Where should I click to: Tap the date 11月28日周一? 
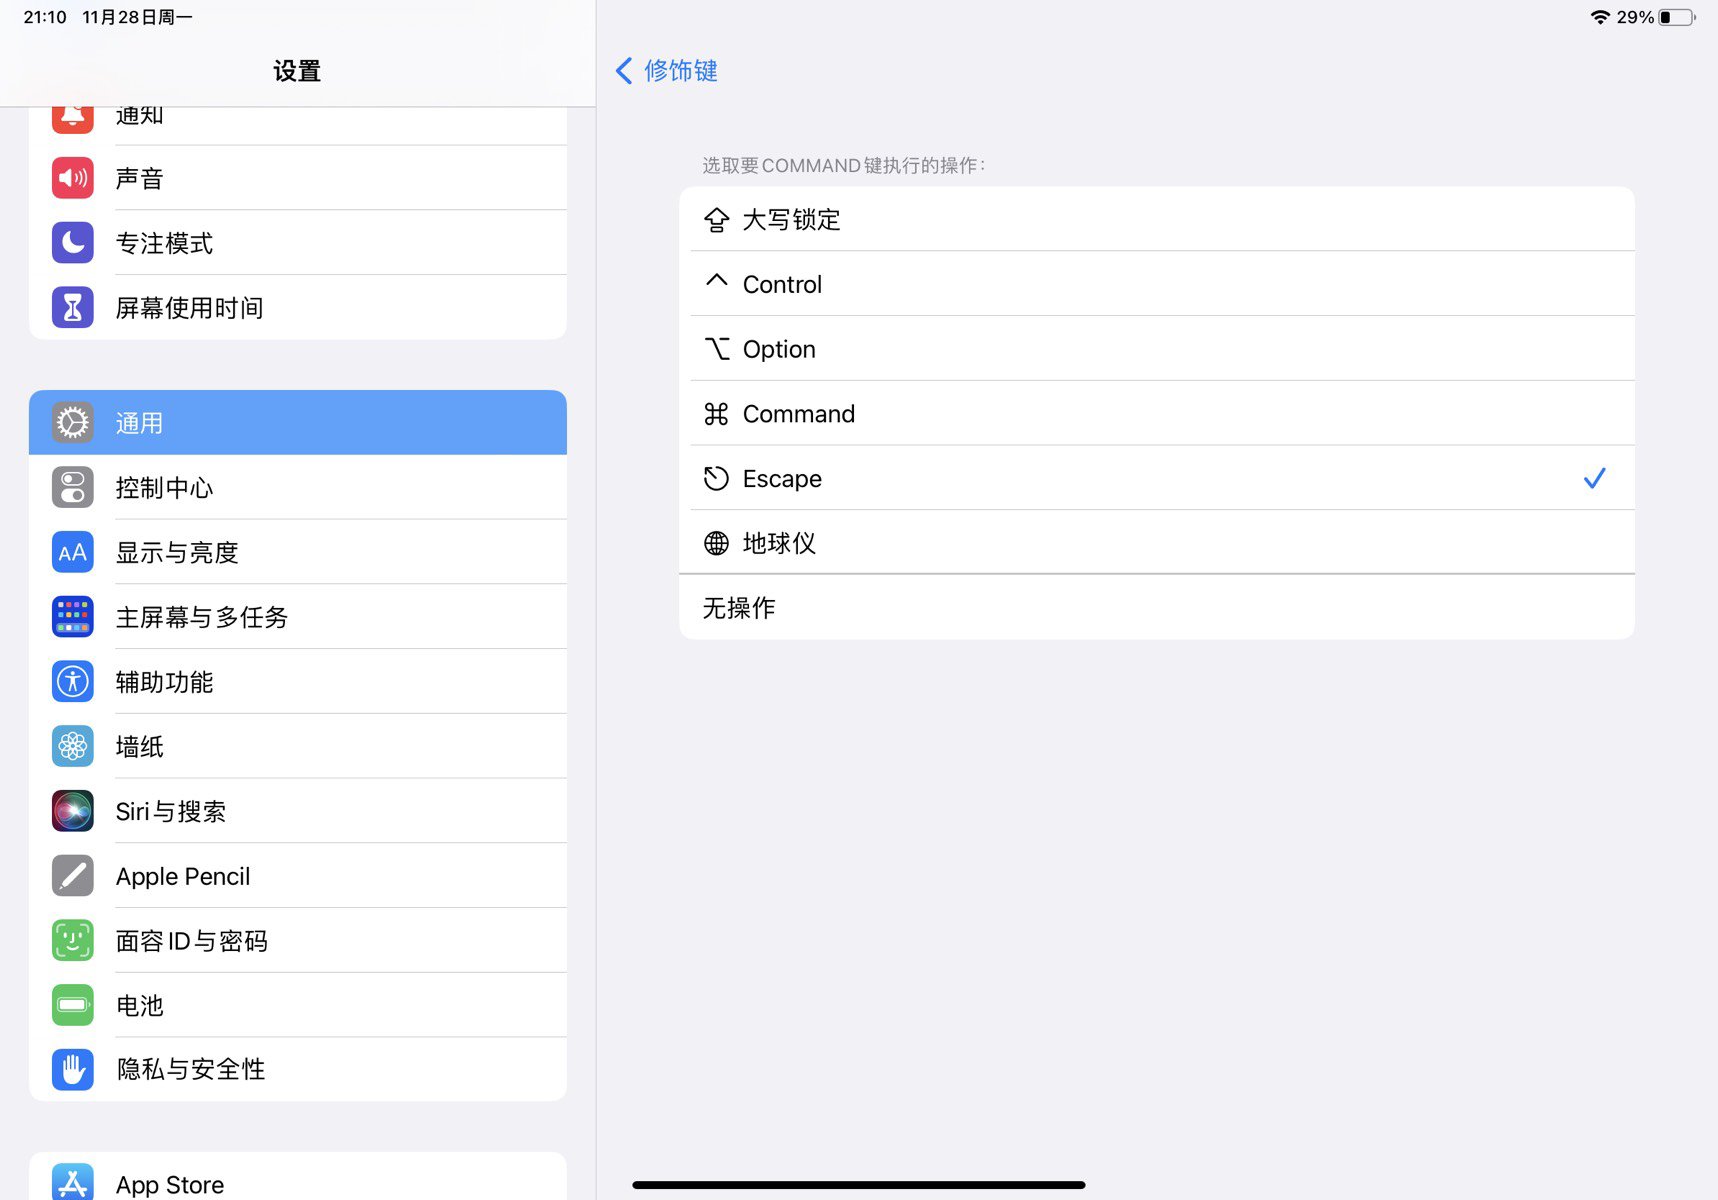coord(137,17)
